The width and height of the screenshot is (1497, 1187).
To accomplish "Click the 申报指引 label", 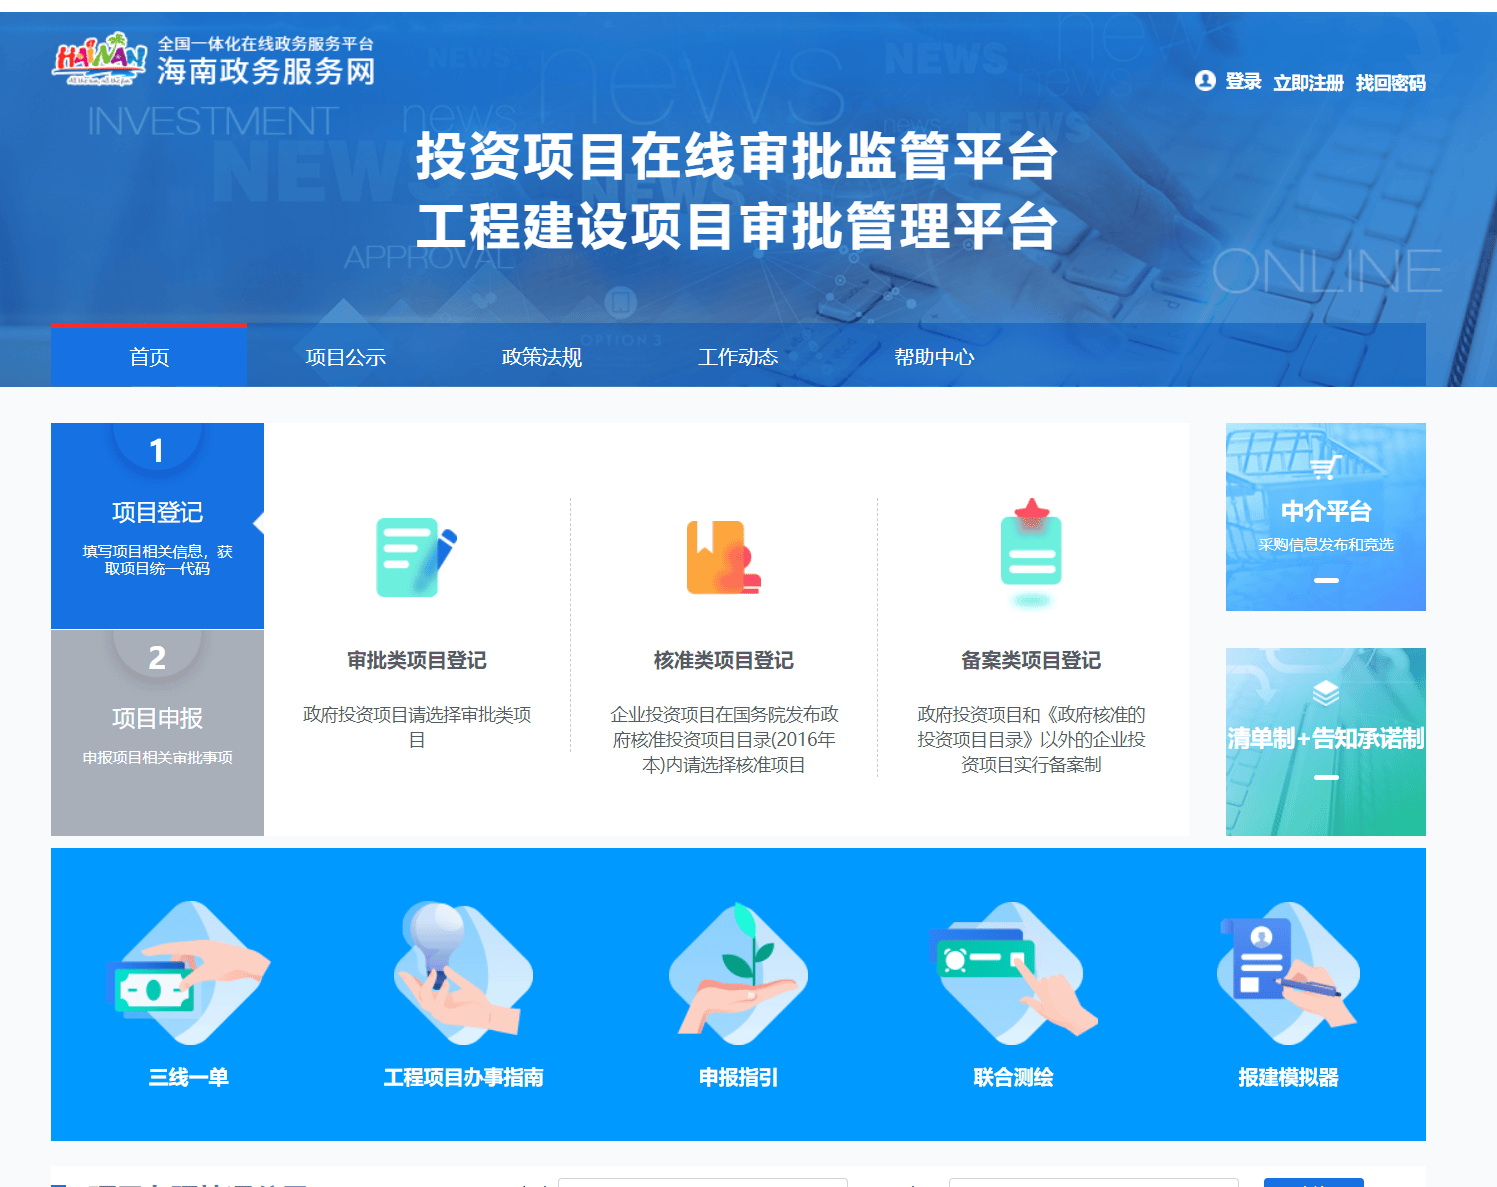I will 738,1077.
